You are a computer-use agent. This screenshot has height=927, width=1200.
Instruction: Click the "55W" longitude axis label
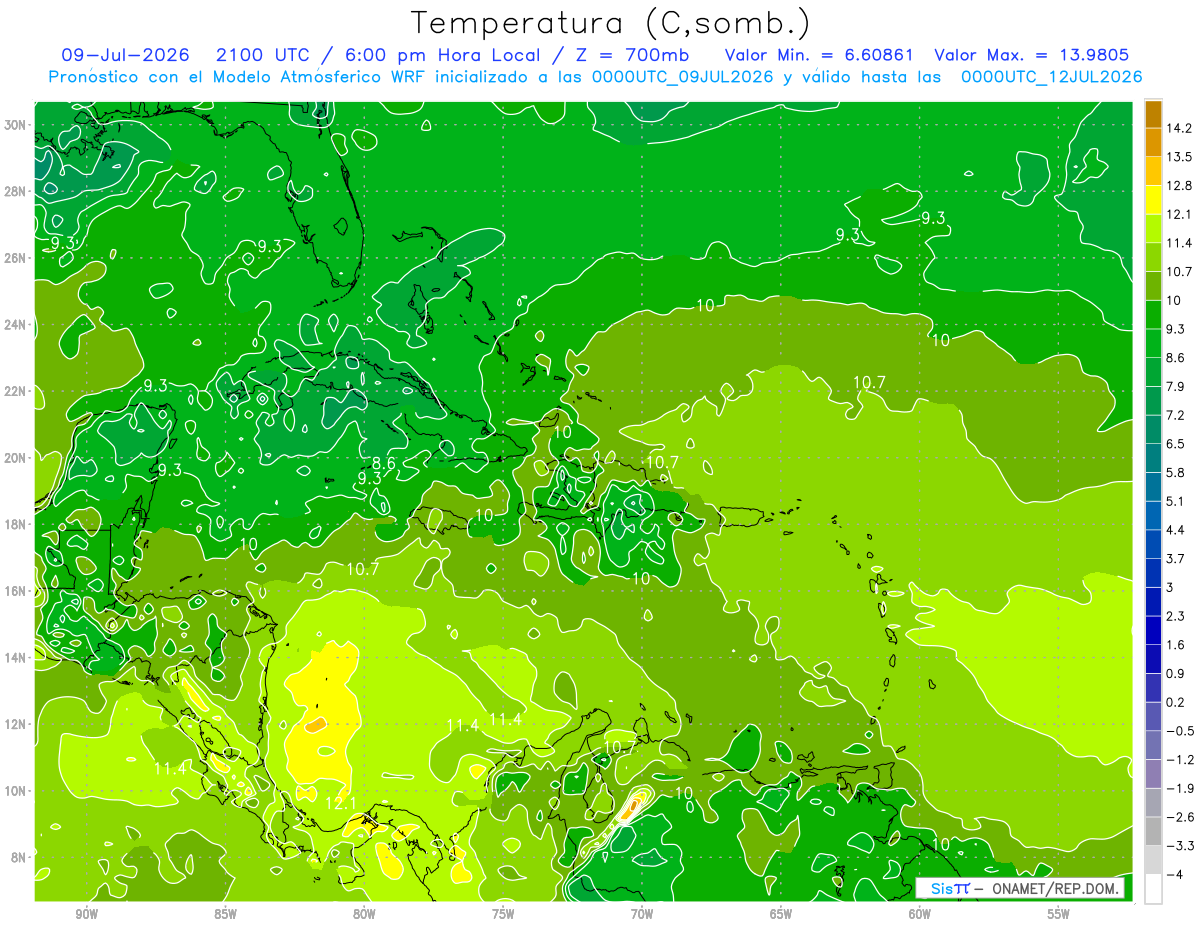[1058, 915]
